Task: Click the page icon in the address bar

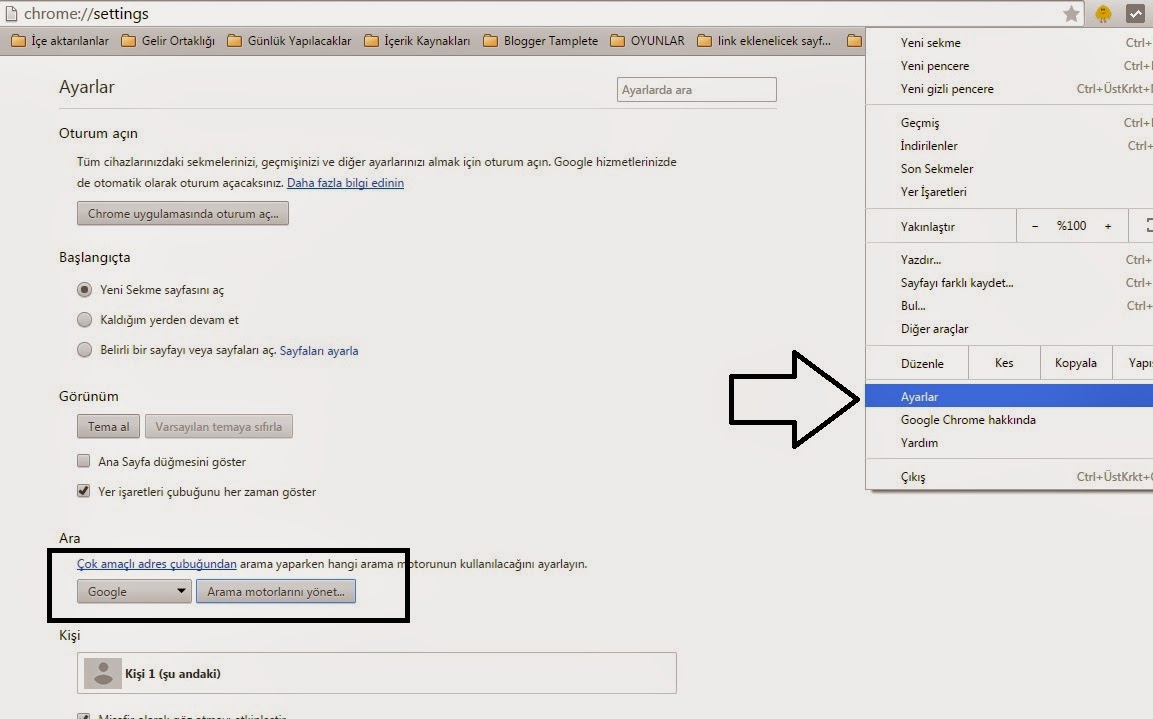Action: click(x=11, y=13)
